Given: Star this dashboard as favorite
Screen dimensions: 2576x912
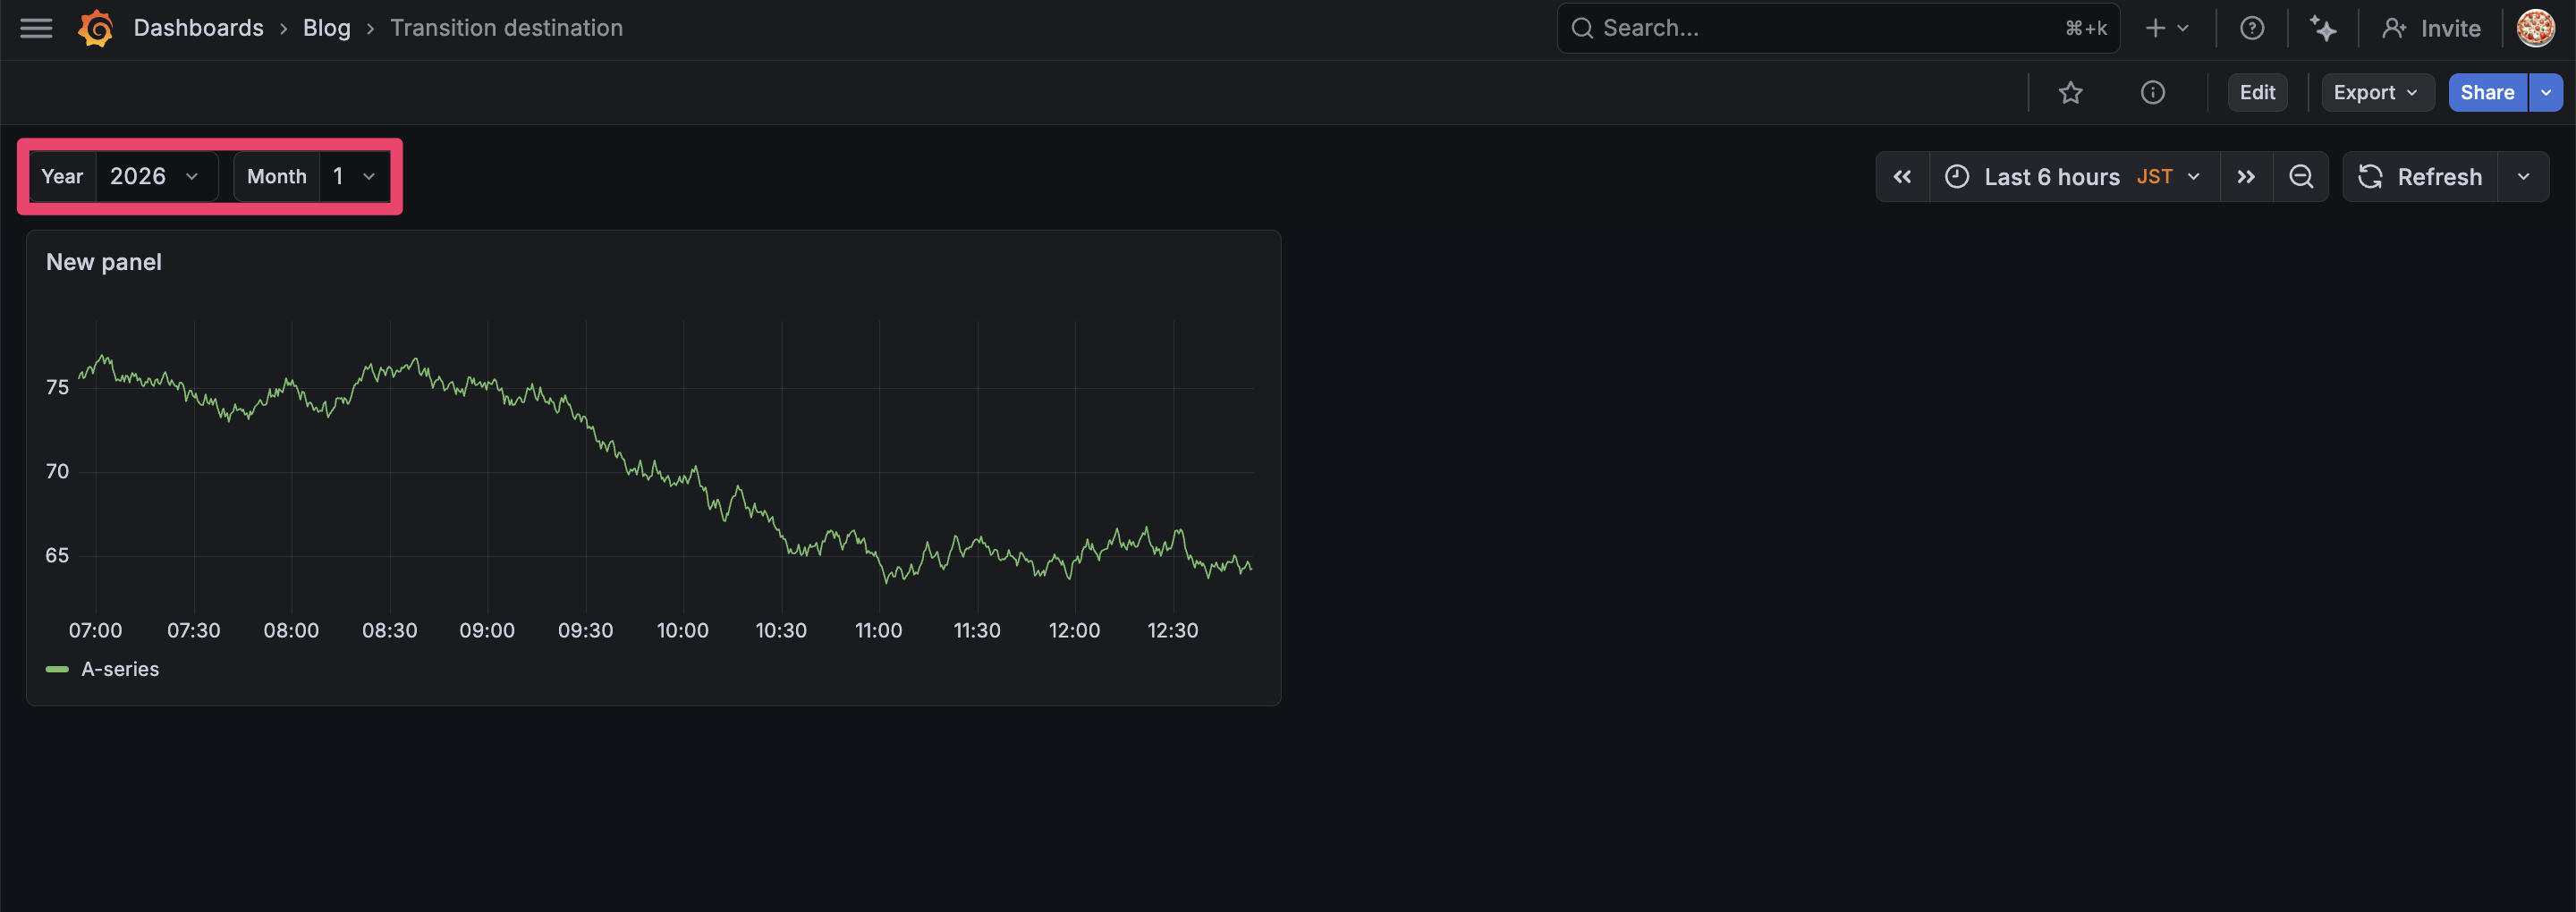Looking at the screenshot, I should (2070, 93).
